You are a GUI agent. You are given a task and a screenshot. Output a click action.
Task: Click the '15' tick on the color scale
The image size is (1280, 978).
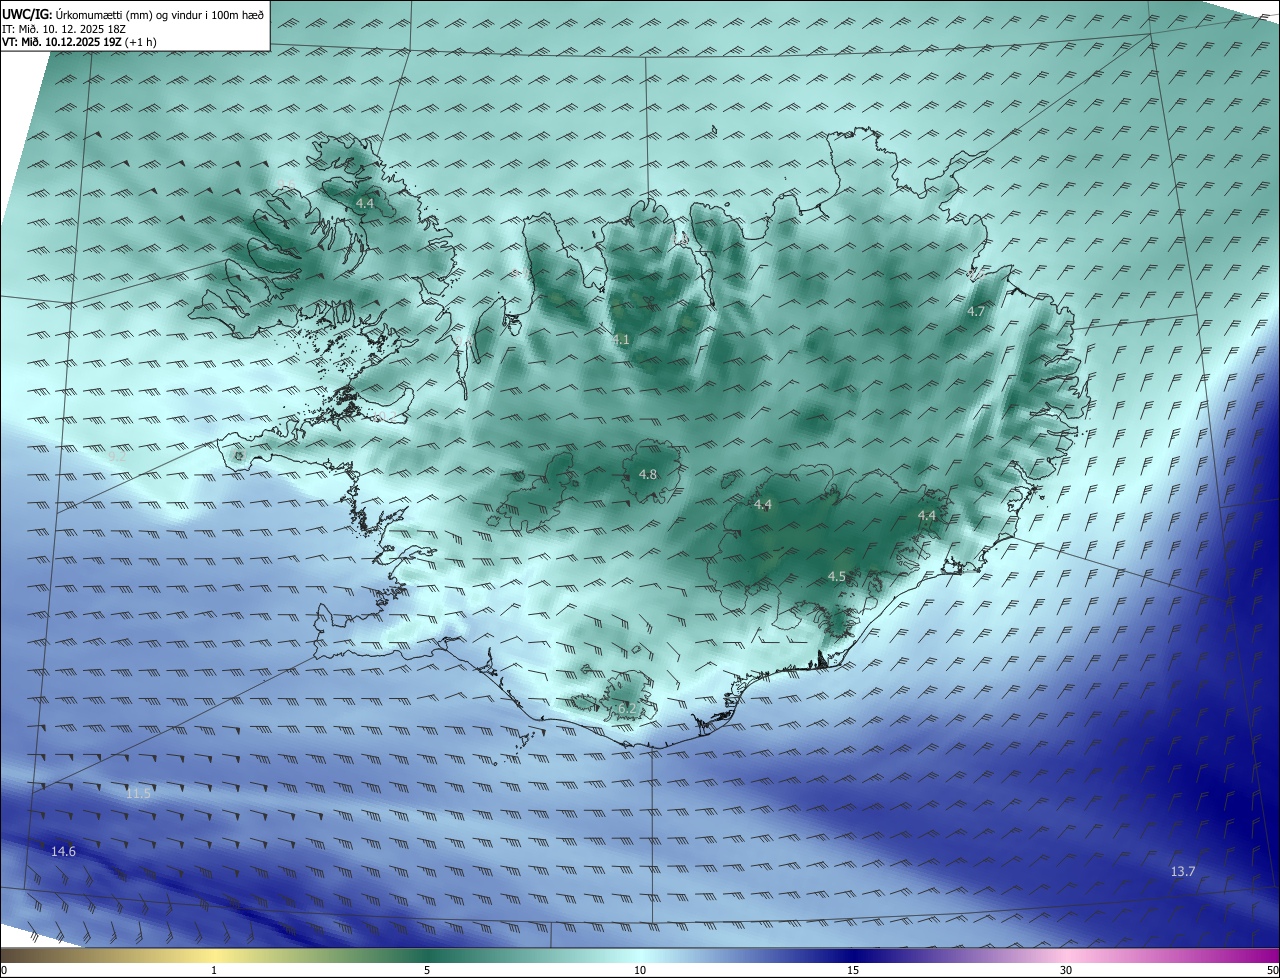coord(853,971)
